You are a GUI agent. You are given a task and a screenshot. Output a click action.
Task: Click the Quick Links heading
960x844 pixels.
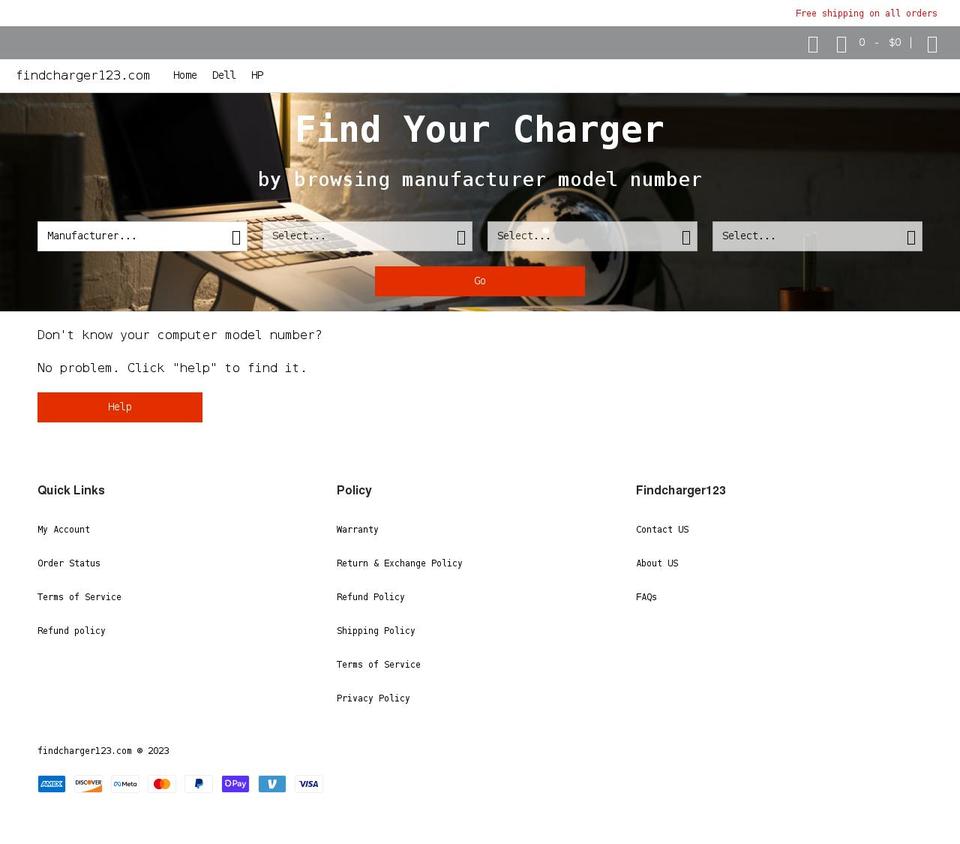[71, 490]
